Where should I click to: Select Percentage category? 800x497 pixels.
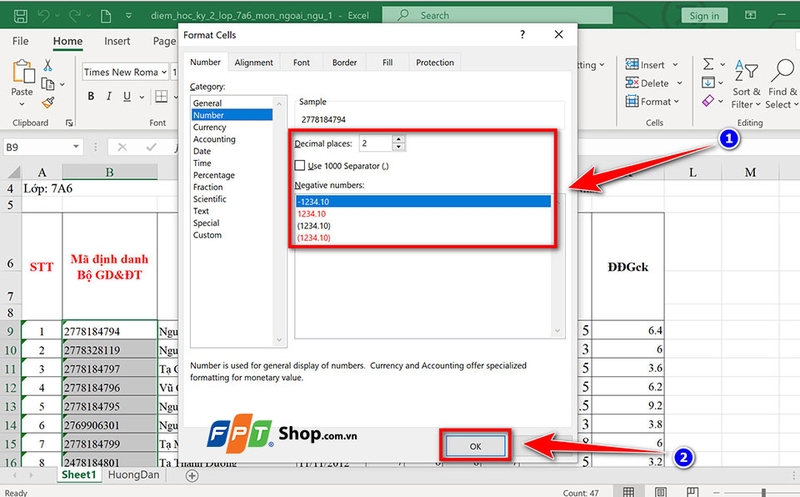pos(232,175)
